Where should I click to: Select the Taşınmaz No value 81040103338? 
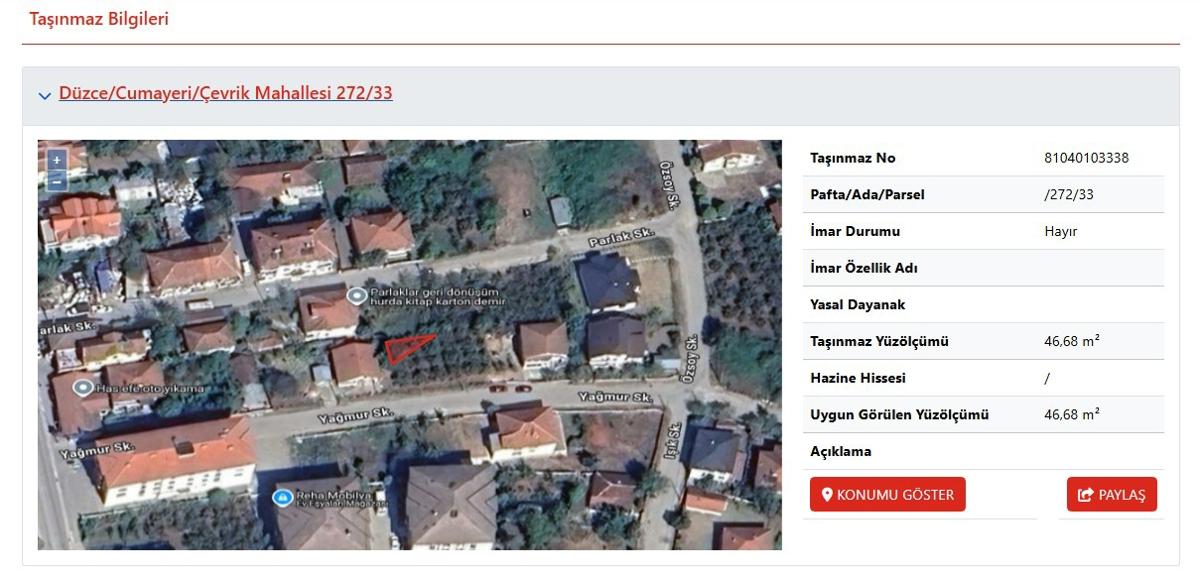(1086, 158)
